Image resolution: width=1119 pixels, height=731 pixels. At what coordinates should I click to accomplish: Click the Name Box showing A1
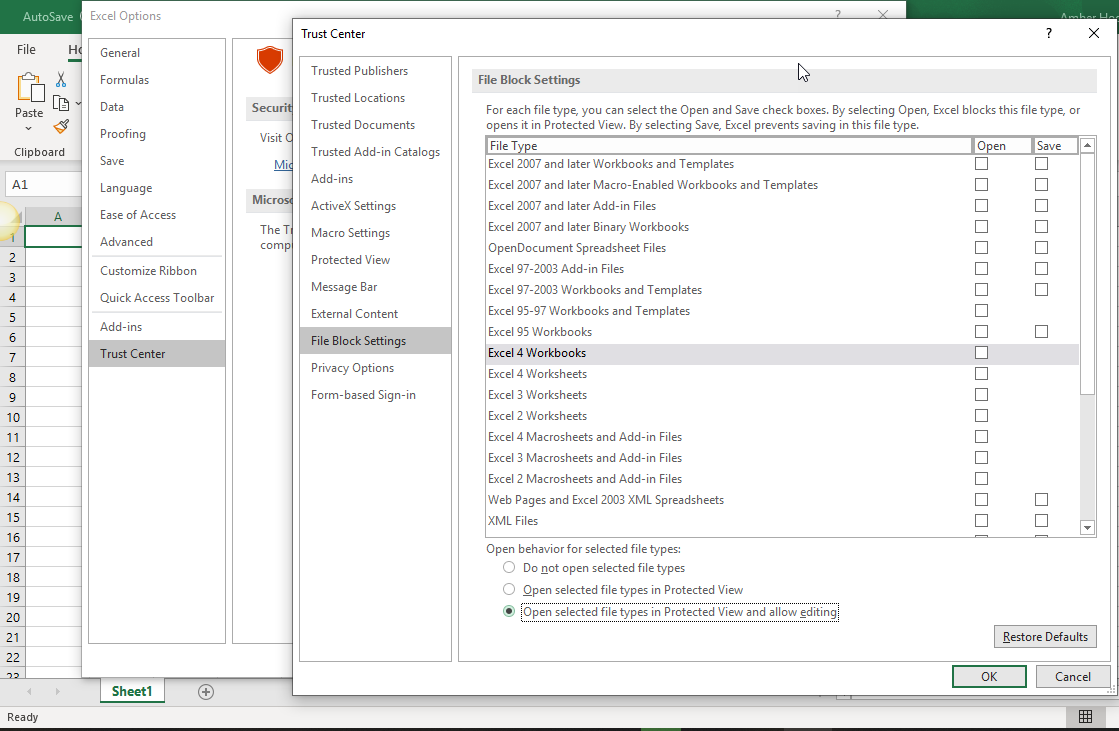(x=43, y=184)
